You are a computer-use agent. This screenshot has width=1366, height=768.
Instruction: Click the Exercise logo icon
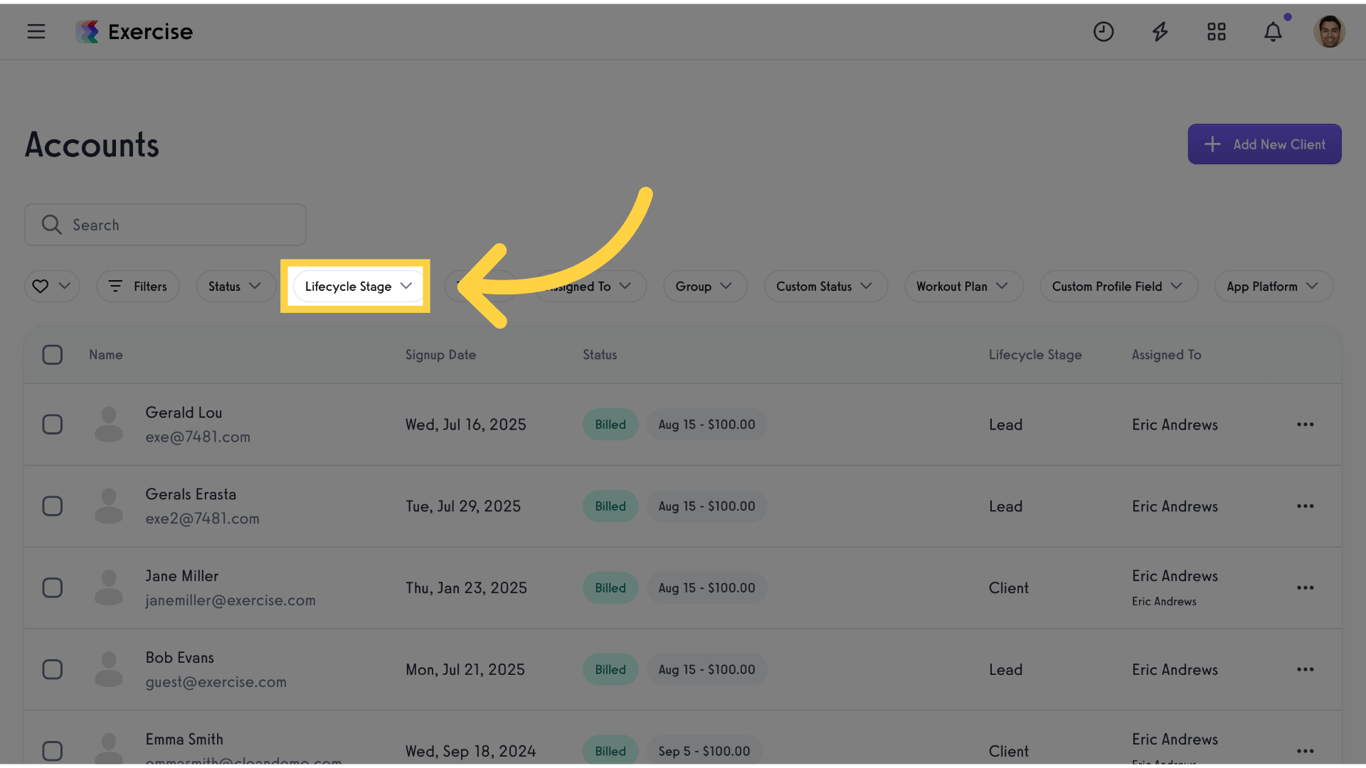87,32
